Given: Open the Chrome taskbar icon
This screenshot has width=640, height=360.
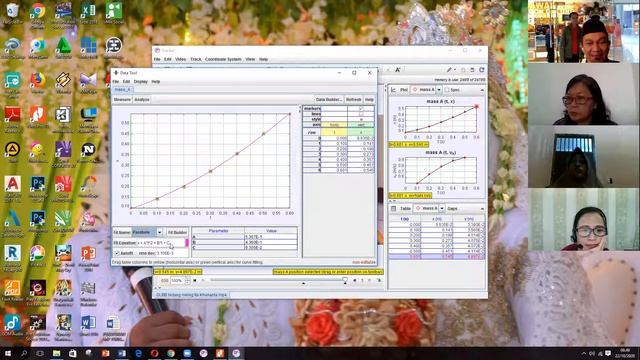Looking at the screenshot, I should [171, 353].
